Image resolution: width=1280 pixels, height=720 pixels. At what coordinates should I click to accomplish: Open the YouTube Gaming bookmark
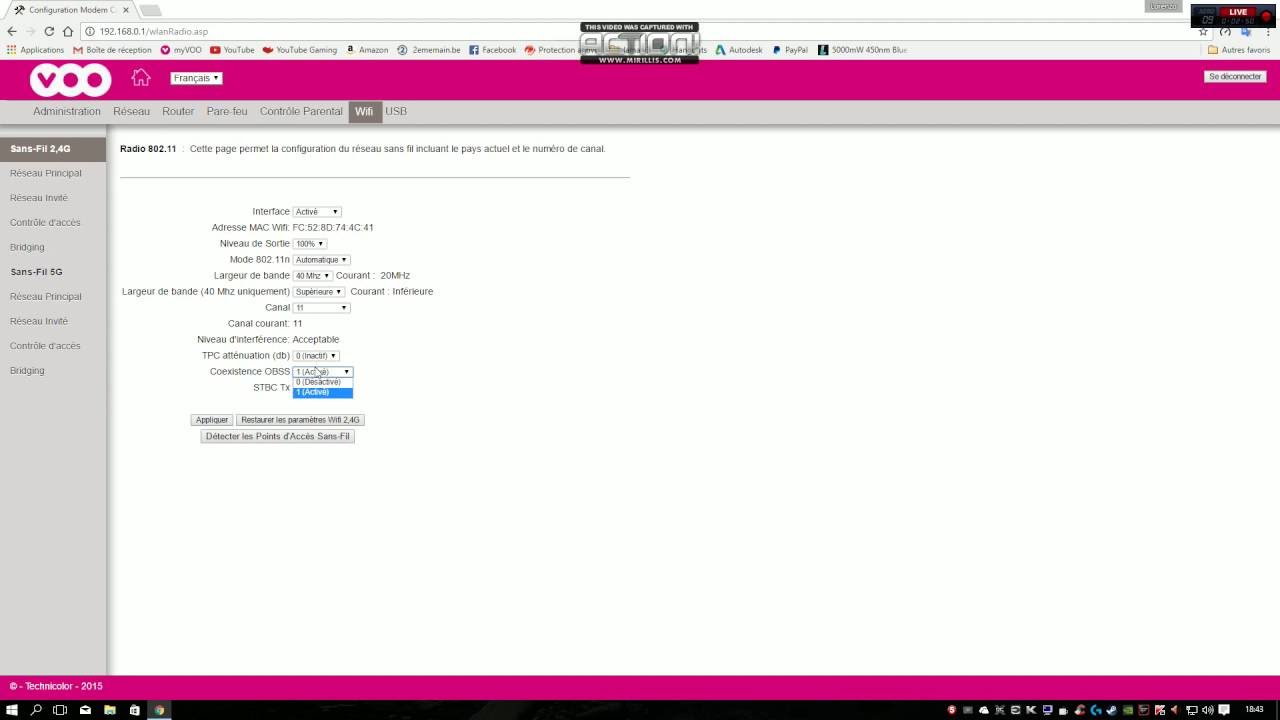click(300, 50)
